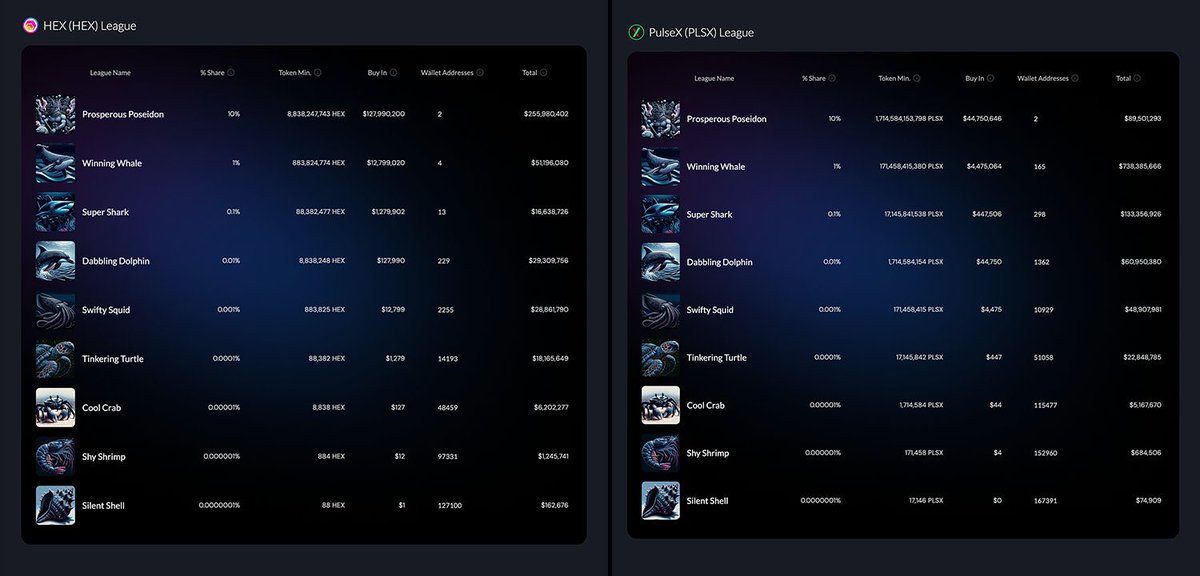
Task: Click the 'League Name' header in the PLSX table
Action: [x=714, y=78]
